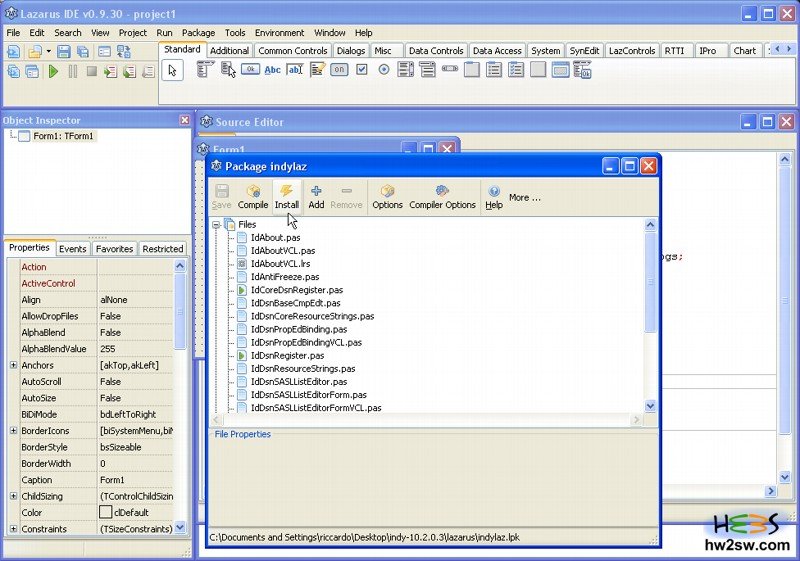
Task: Click the Color clDefault swatch
Action: coord(106,512)
